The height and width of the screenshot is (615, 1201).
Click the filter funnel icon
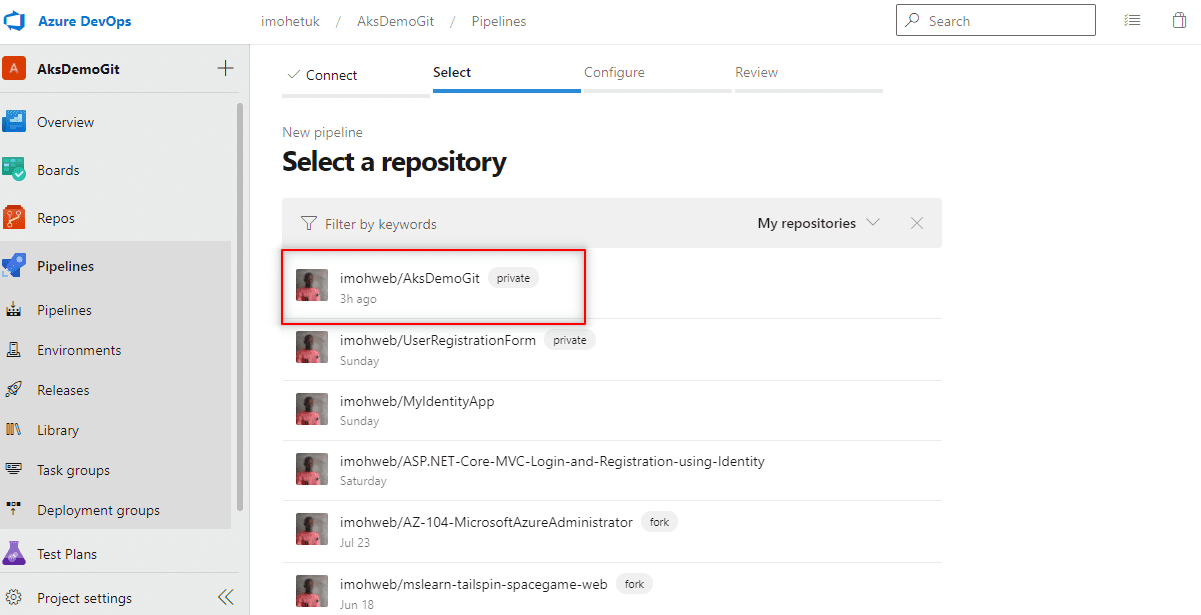click(309, 223)
